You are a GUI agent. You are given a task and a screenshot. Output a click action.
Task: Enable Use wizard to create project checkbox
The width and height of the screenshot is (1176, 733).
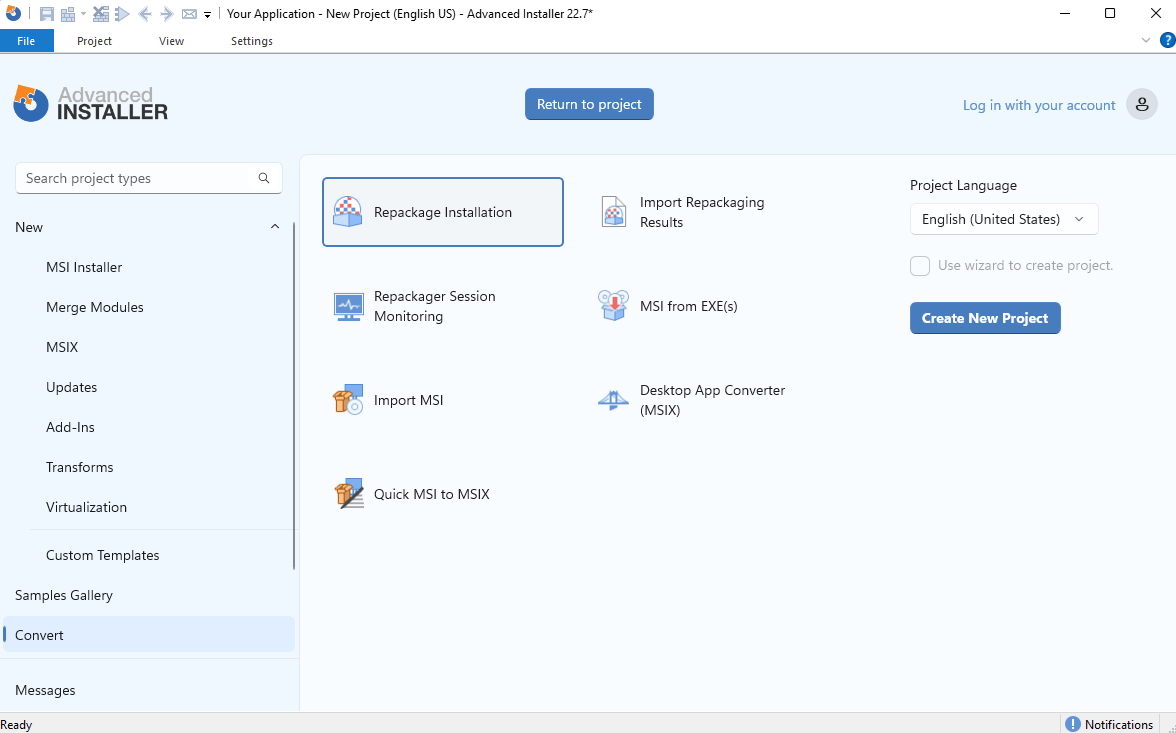920,266
